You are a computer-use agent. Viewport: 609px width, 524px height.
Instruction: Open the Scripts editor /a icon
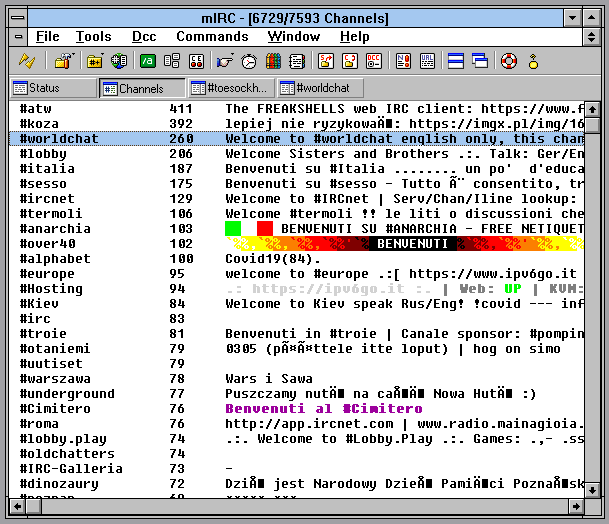click(x=148, y=61)
